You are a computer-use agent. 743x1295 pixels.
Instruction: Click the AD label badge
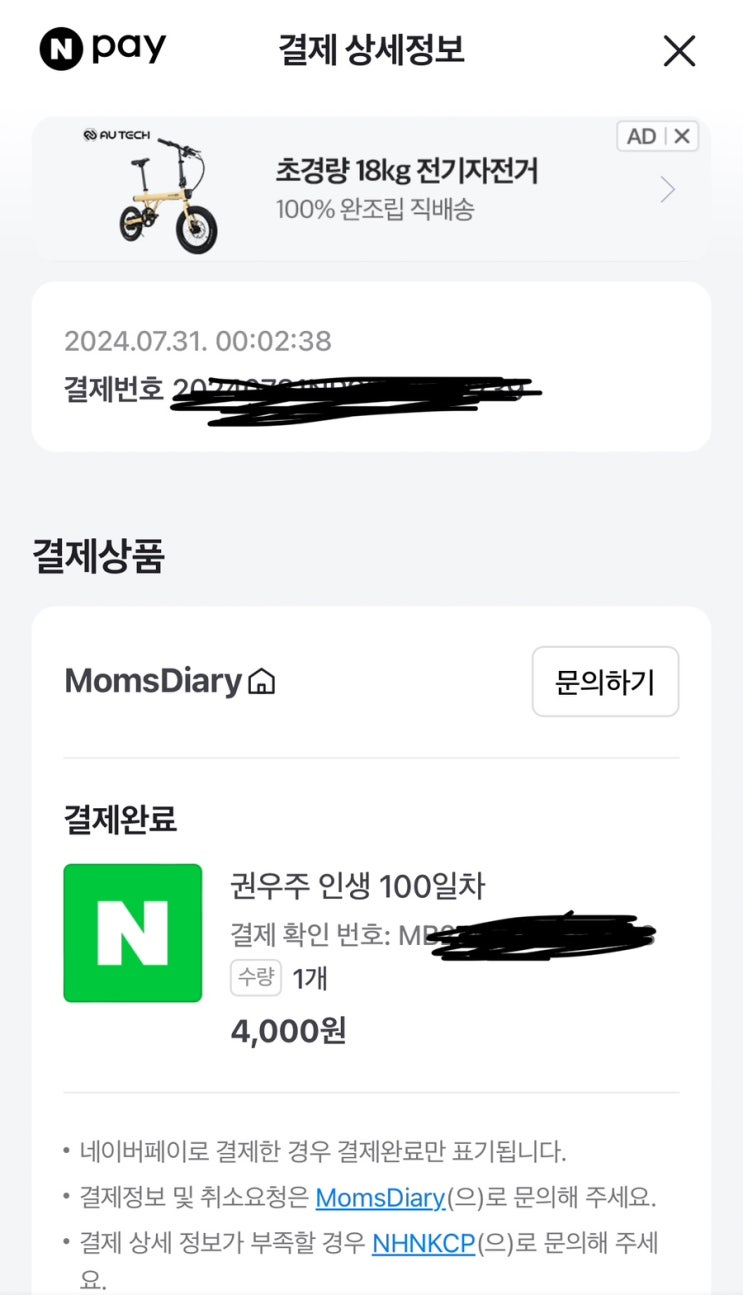coord(641,137)
